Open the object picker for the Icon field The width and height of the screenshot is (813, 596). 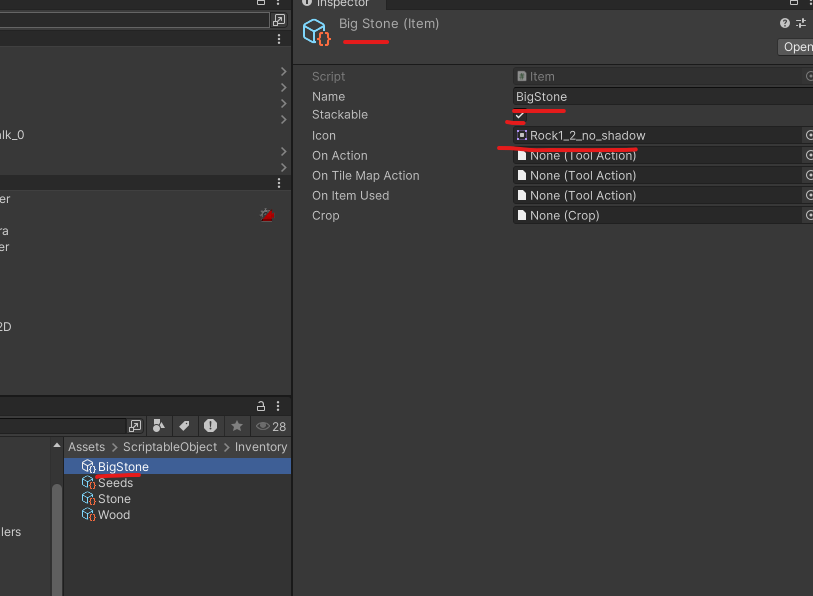pyautogui.click(x=808, y=135)
